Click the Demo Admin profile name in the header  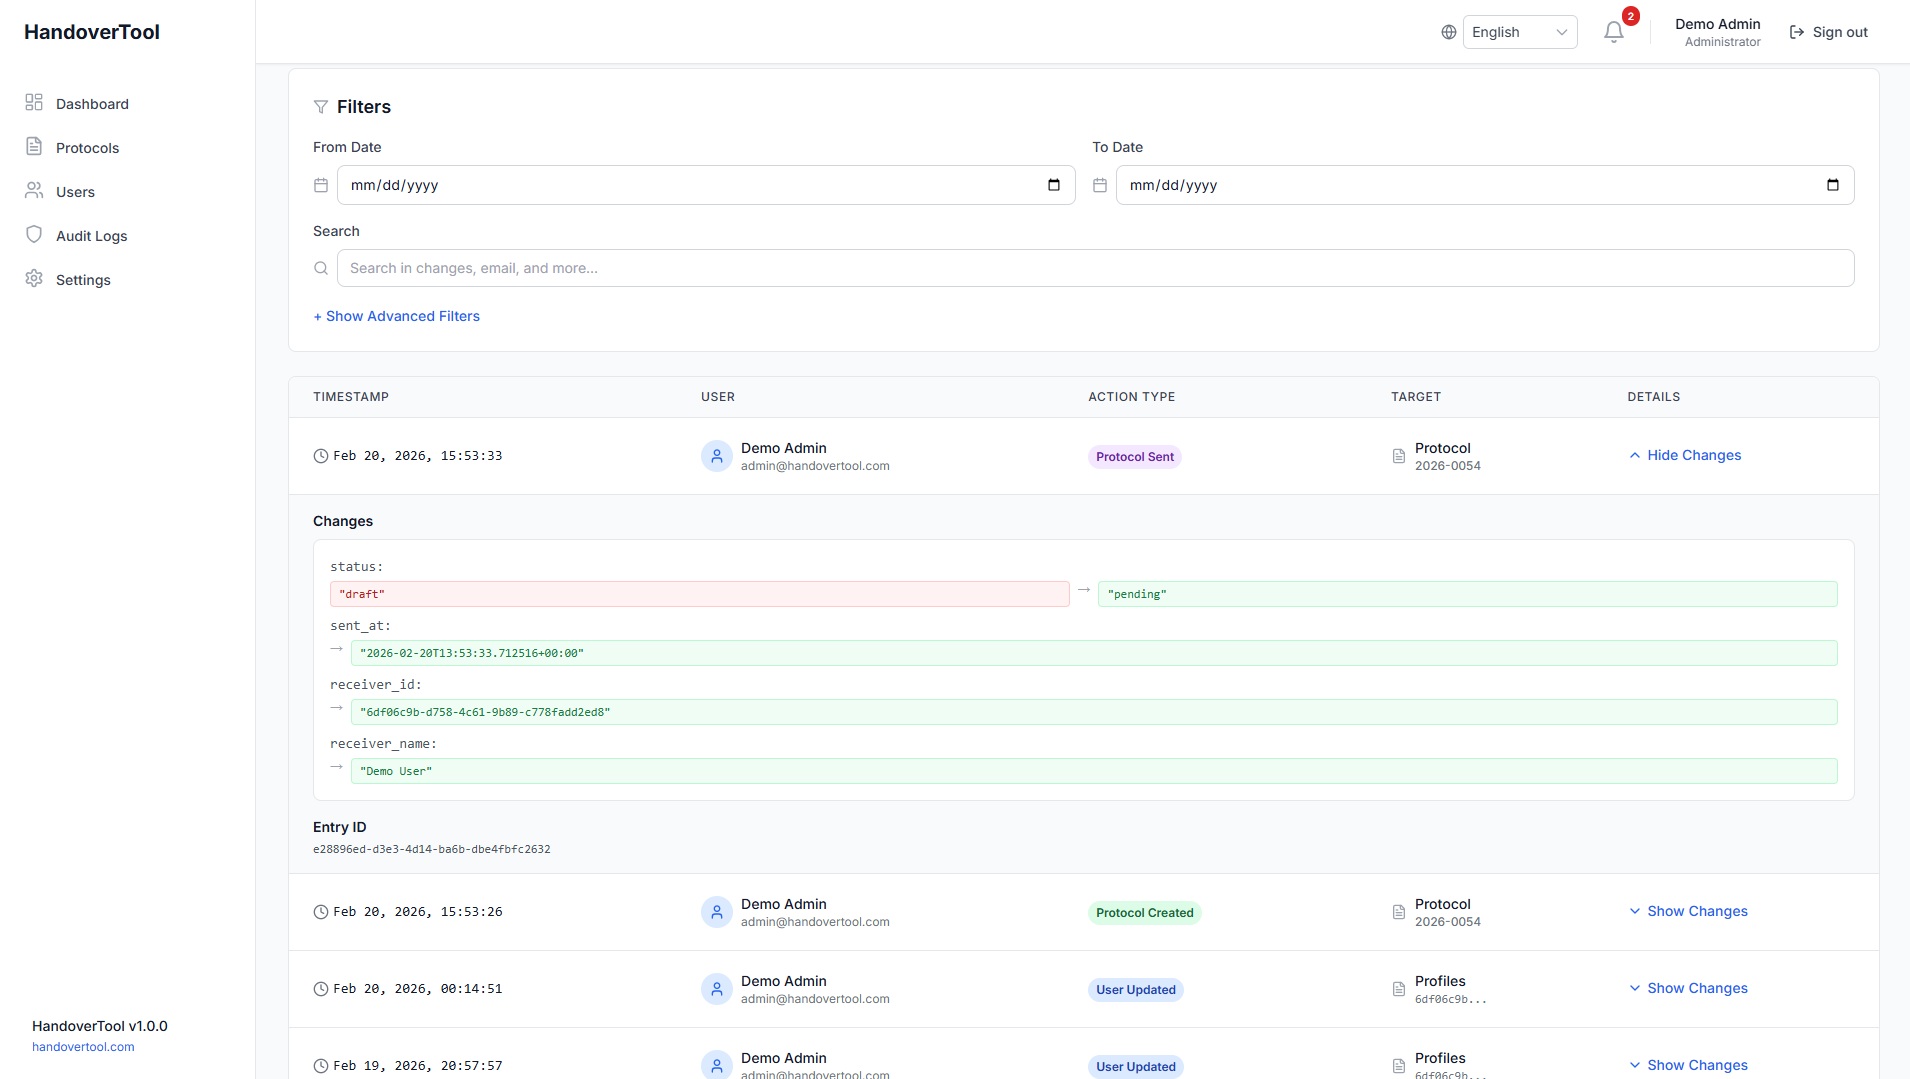click(1717, 24)
